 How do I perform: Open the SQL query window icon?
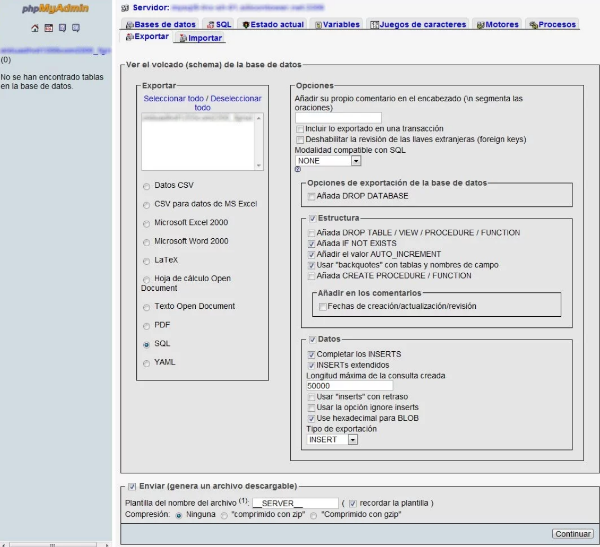pos(49,28)
